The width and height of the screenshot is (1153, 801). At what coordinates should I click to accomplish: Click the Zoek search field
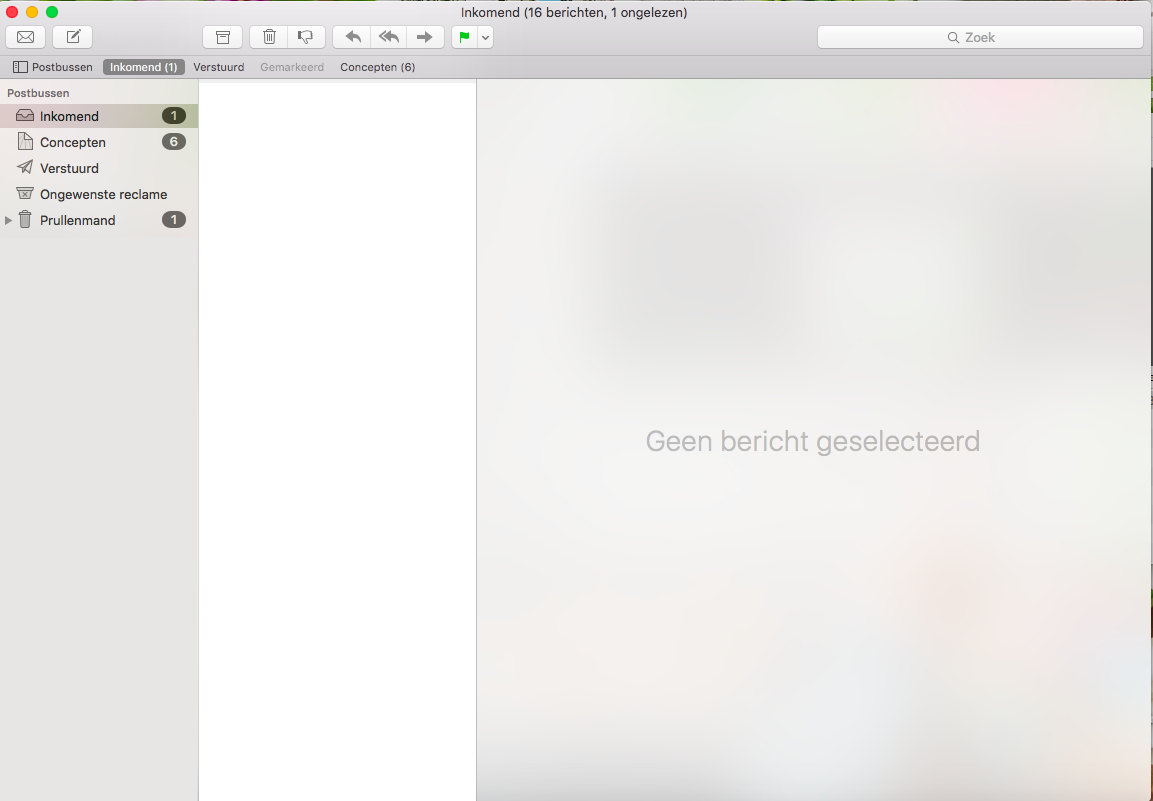point(980,37)
